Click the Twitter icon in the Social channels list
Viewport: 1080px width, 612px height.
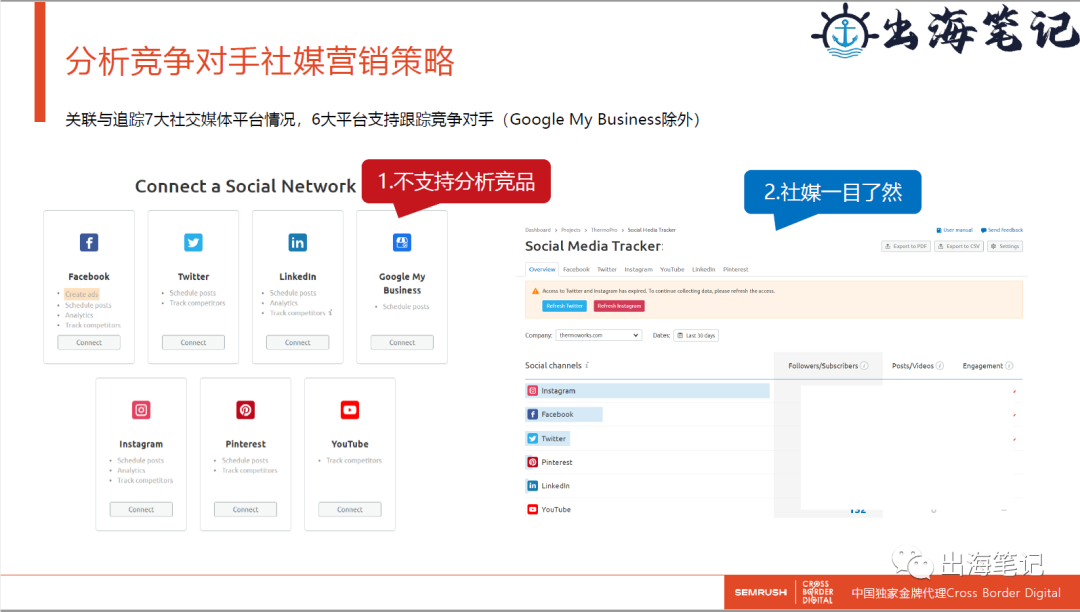point(532,439)
